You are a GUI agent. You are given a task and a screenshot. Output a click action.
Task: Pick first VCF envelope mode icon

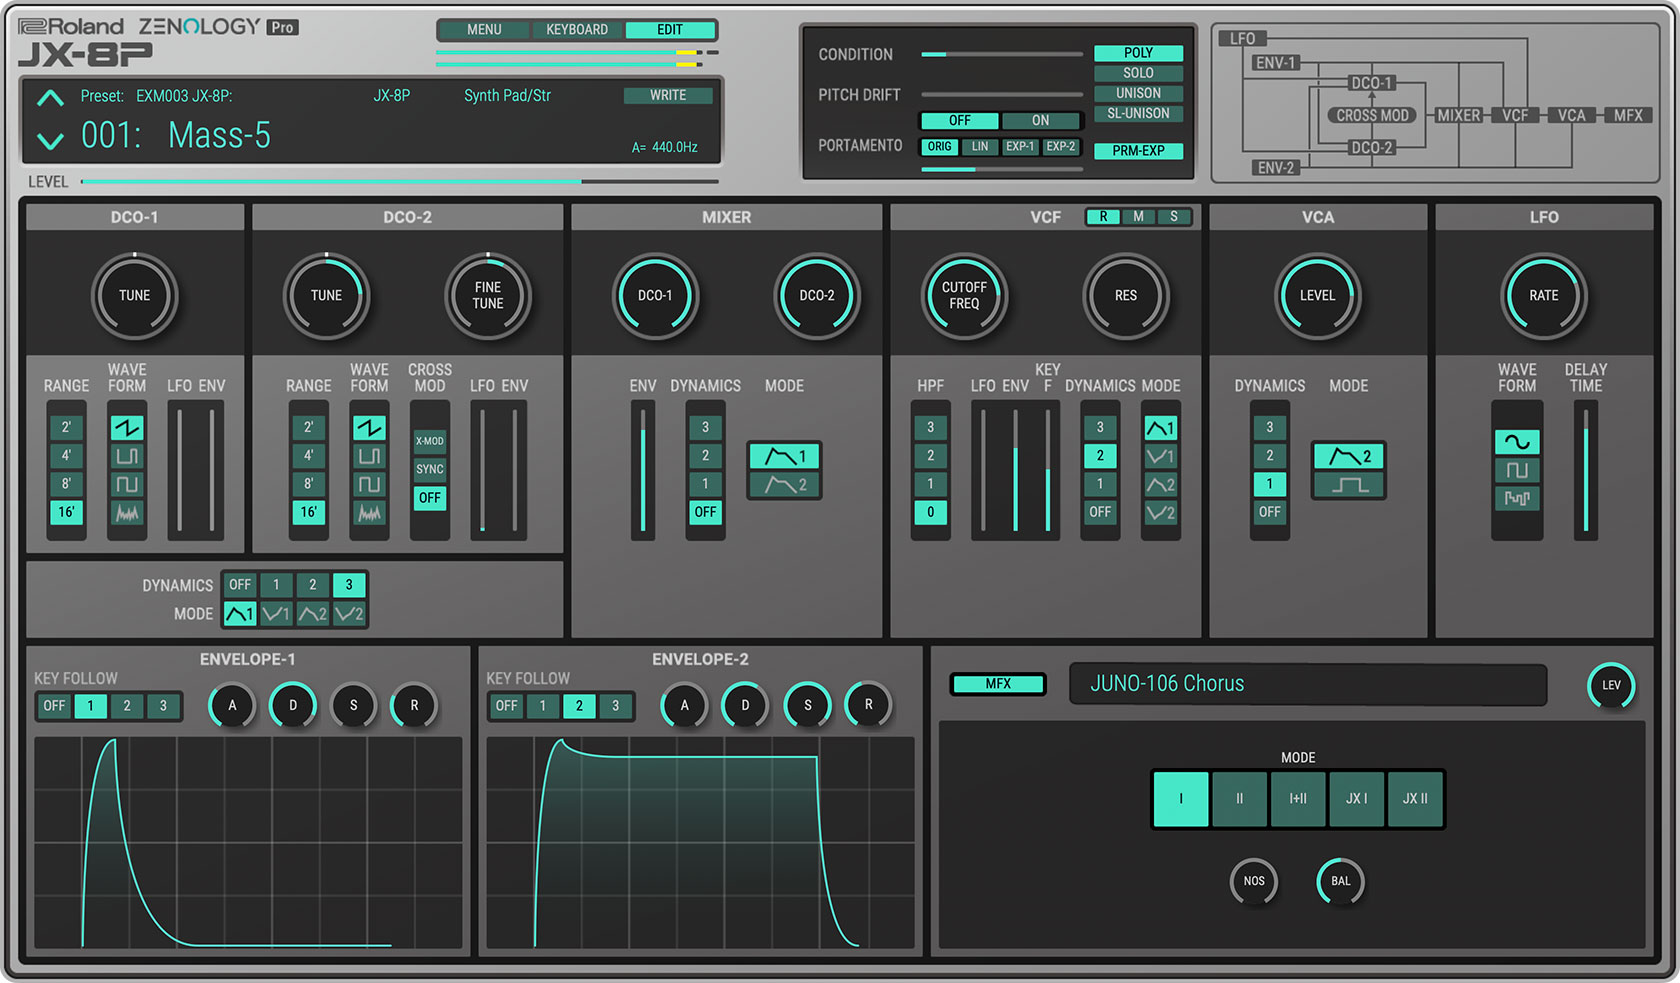(x=1160, y=428)
